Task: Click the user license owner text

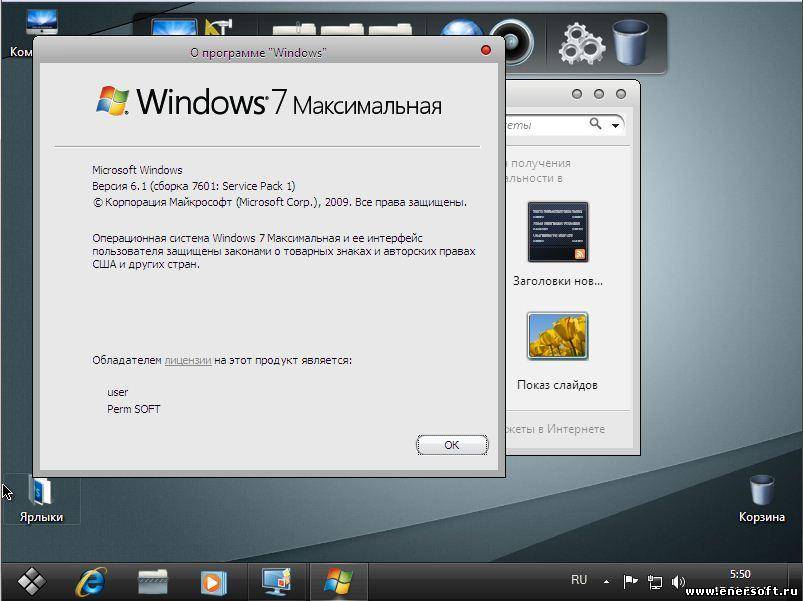Action: click(117, 392)
